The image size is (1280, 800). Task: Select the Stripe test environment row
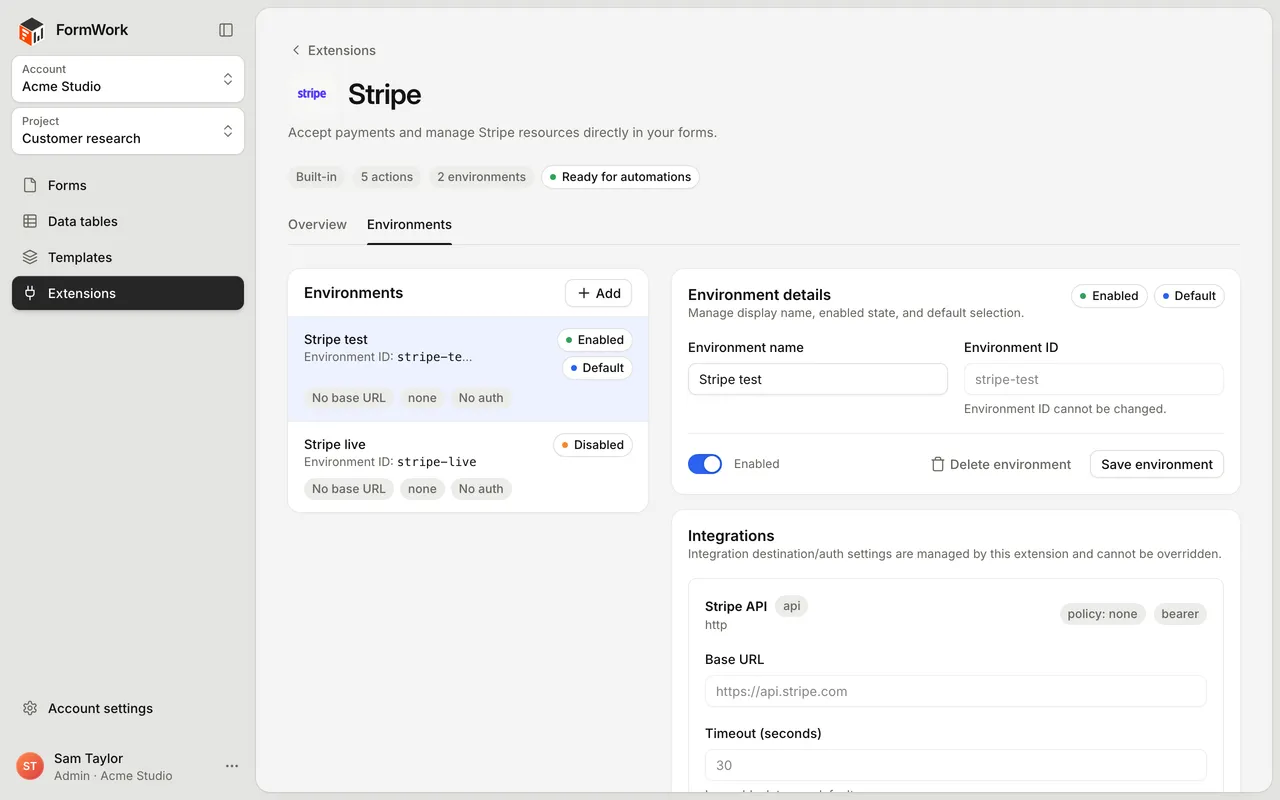pos(468,369)
